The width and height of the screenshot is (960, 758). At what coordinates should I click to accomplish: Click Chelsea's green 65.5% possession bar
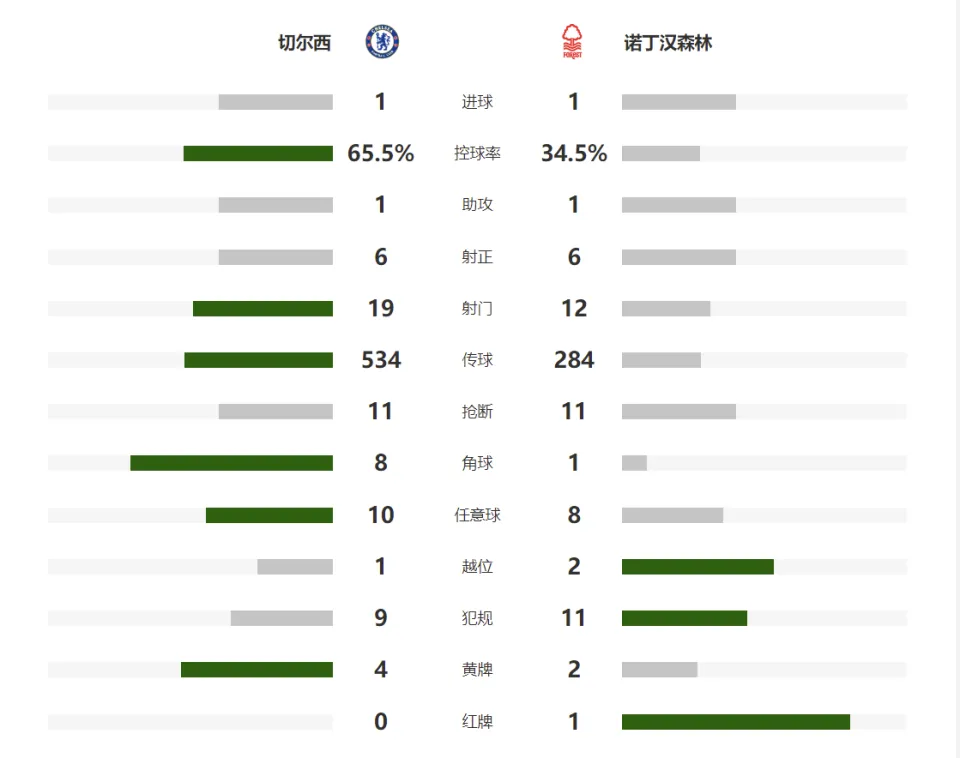click(258, 153)
